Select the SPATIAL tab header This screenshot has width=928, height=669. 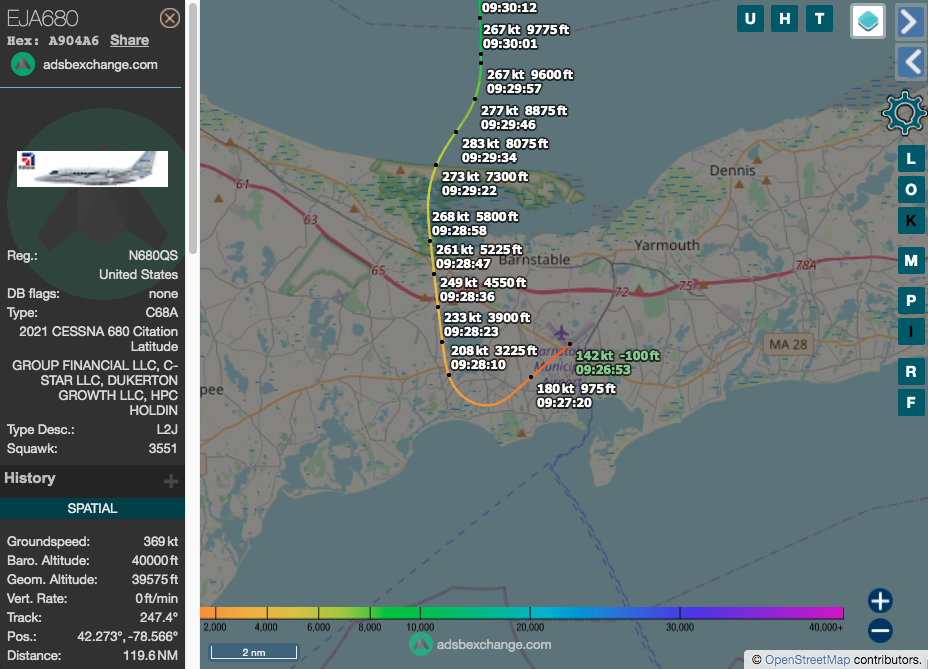92,509
